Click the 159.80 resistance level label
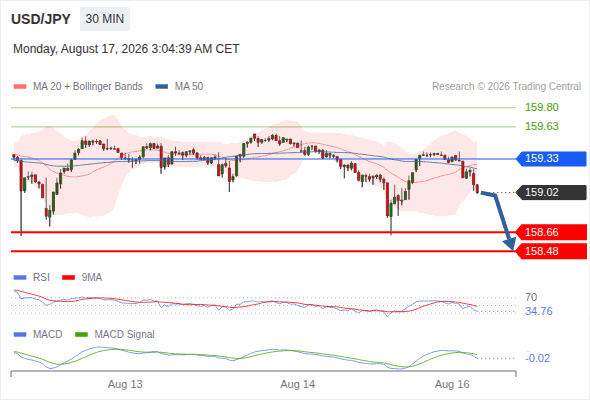Screen dimensions: 590x400 coord(542,107)
